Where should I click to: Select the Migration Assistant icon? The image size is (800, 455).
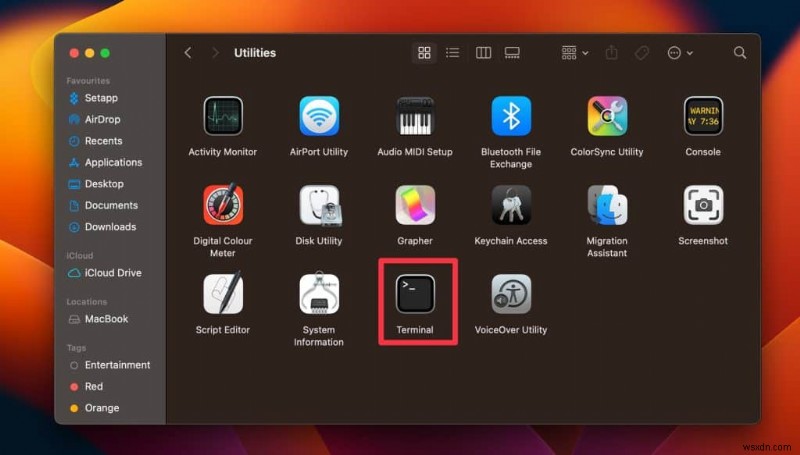click(x=607, y=205)
